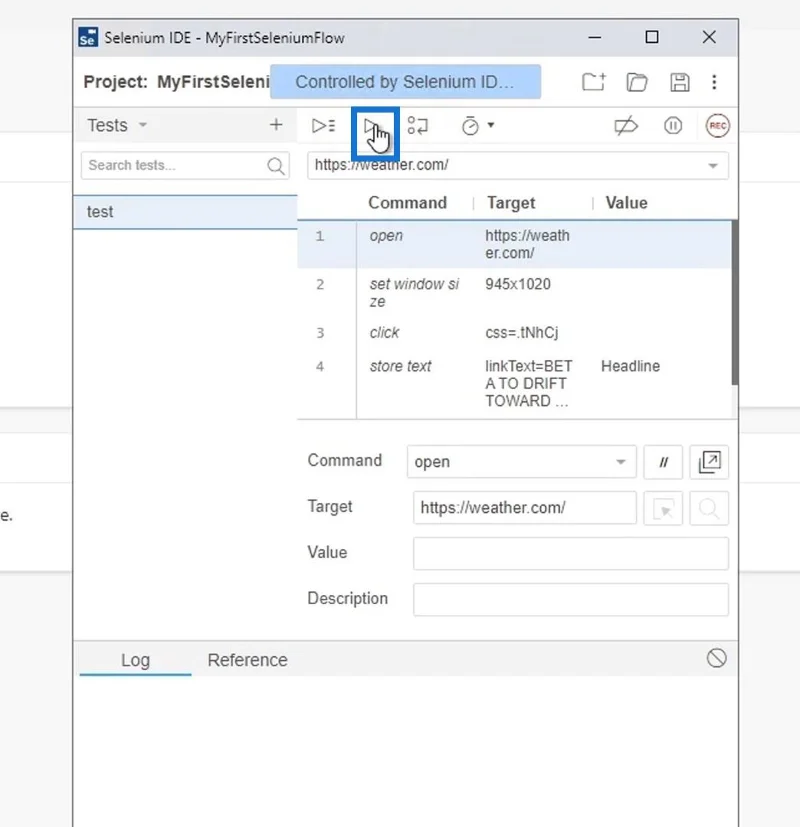
Task: Click Value column header
Action: tap(626, 203)
